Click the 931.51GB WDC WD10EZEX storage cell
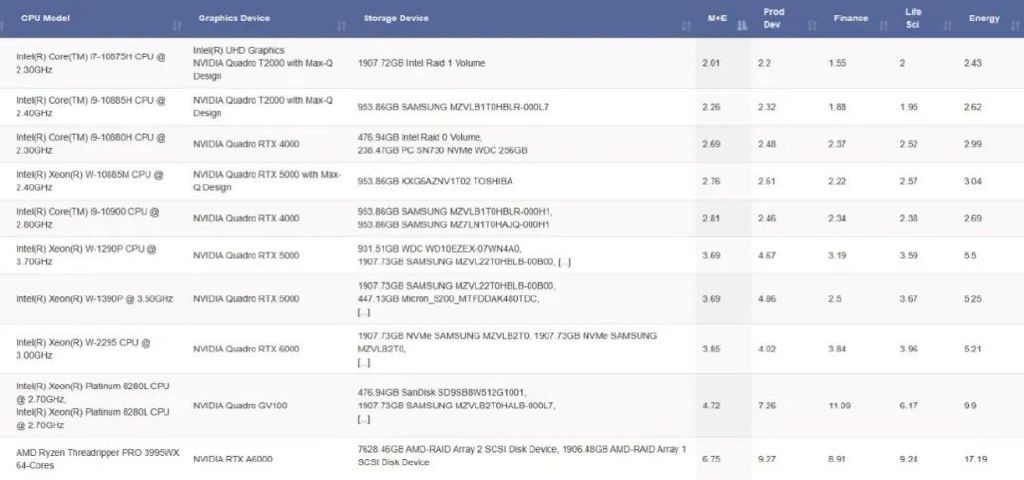This screenshot has height=480, width=1024. click(x=464, y=255)
